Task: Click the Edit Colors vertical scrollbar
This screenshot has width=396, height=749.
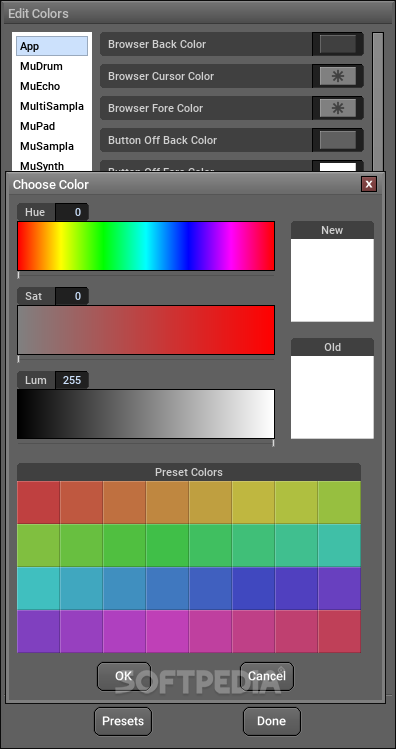Action: 378,101
